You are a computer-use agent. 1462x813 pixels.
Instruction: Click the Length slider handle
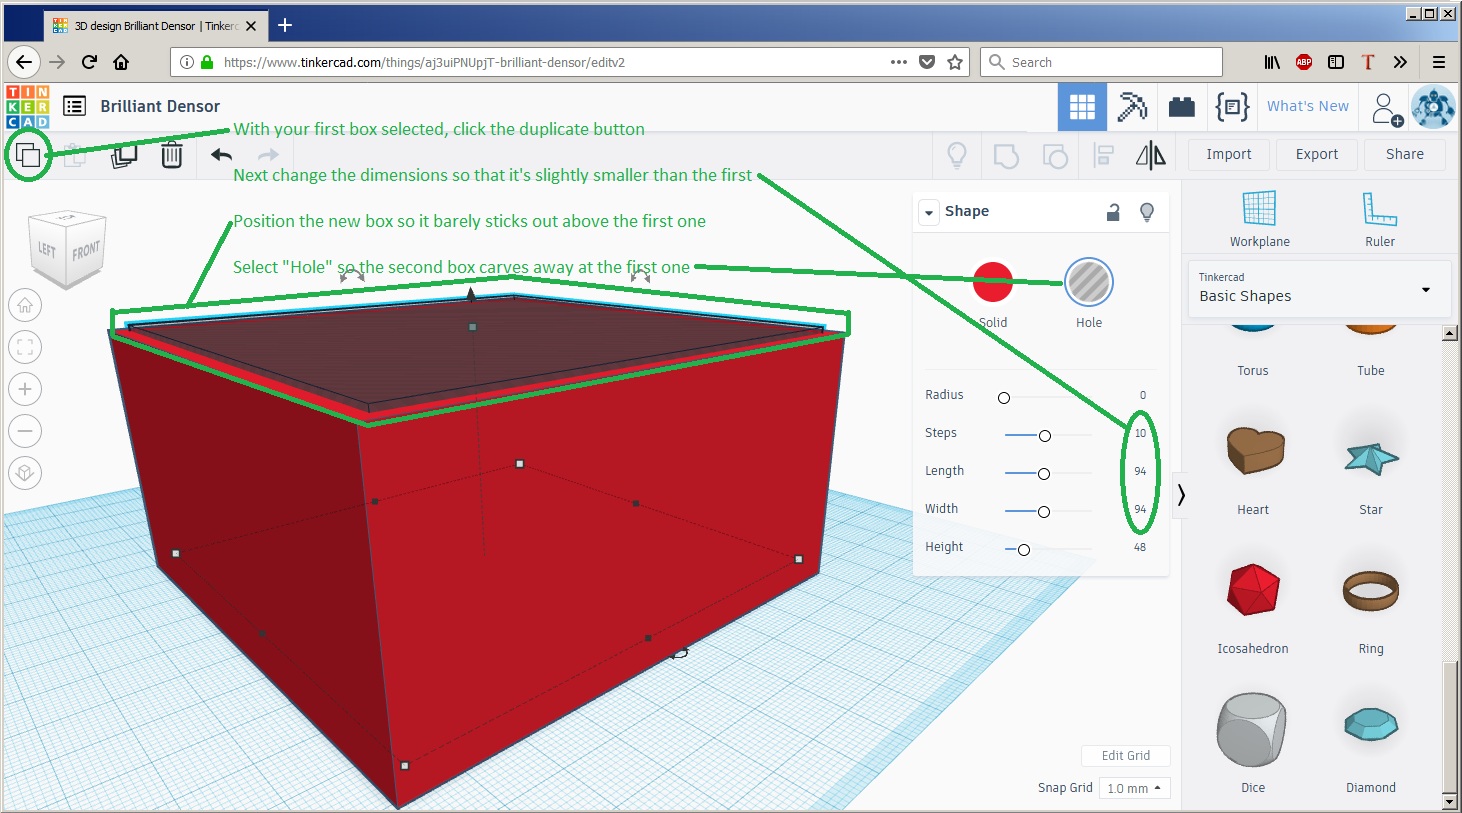[1044, 474]
